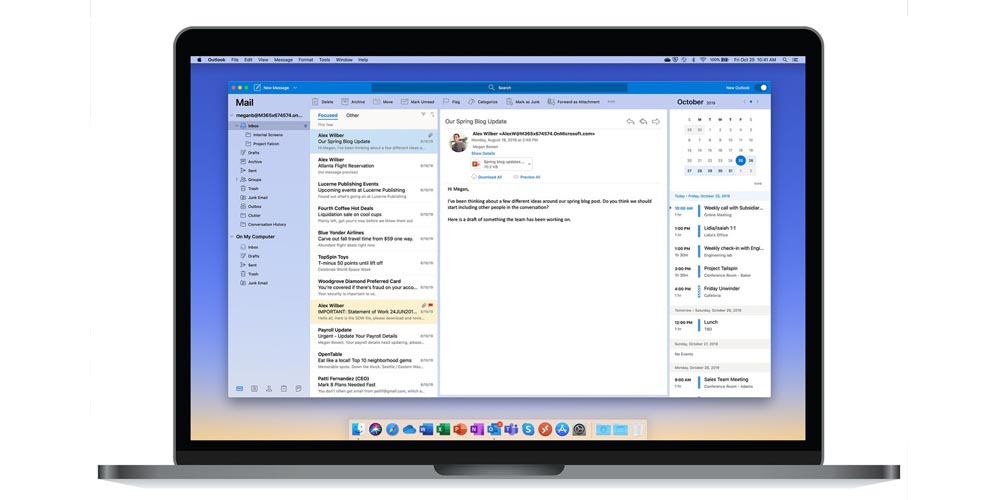Click the sort order icon beside filter

432,115
